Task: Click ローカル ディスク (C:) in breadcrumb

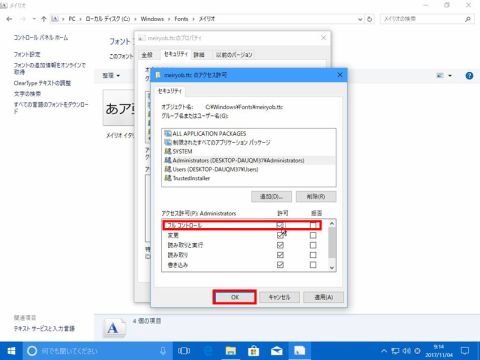Action: click(x=108, y=19)
